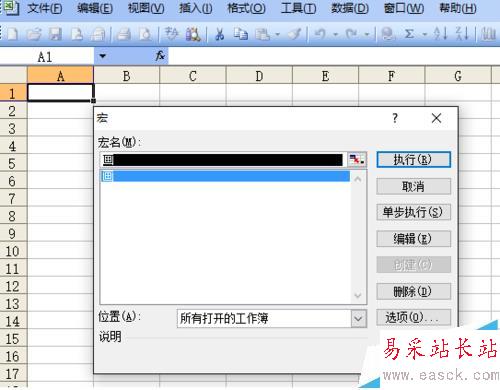The height and width of the screenshot is (390, 500).
Task: Expand the Paste options dropdown arrow
Action: [x=277, y=34]
